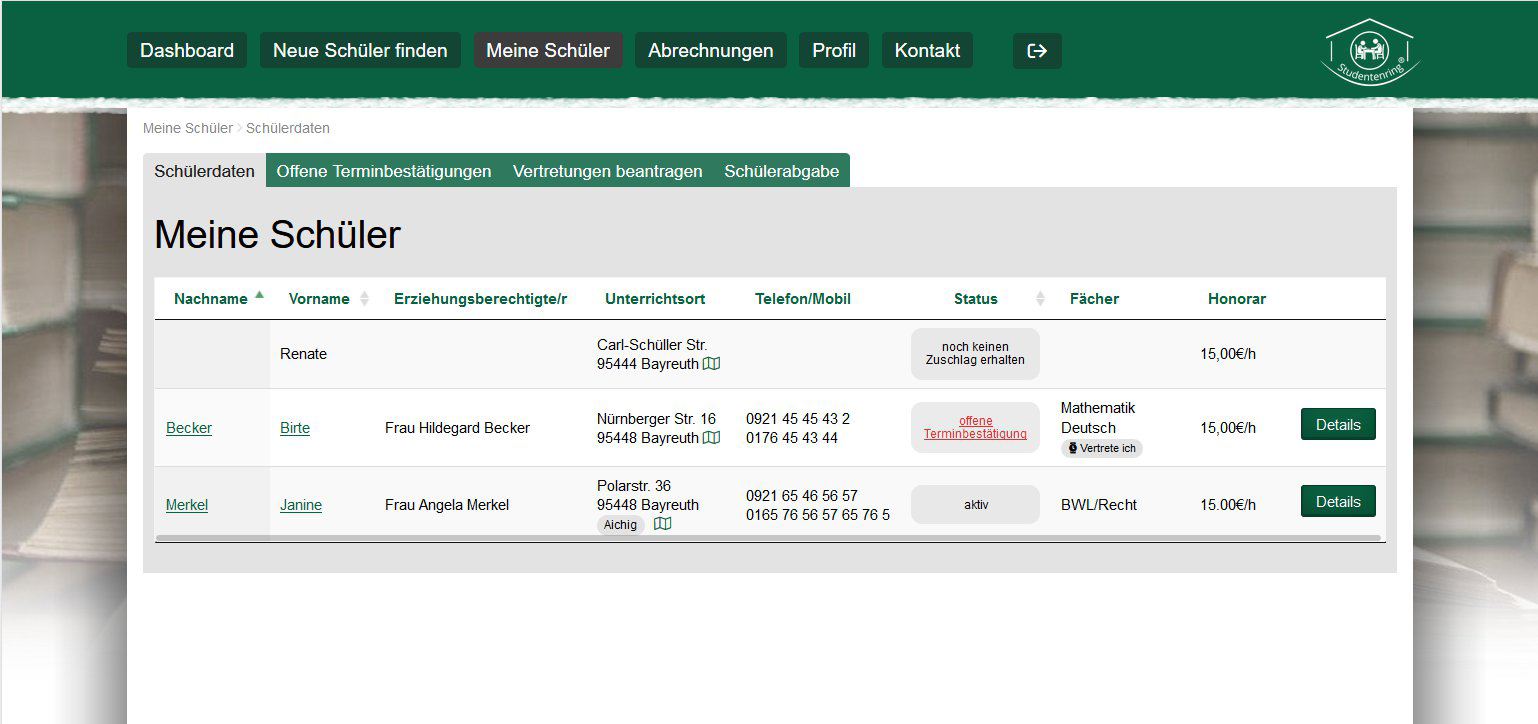Viewport: 1538px width, 724px height.
Task: Open map icon next to Aichig badge
Action: tap(662, 524)
